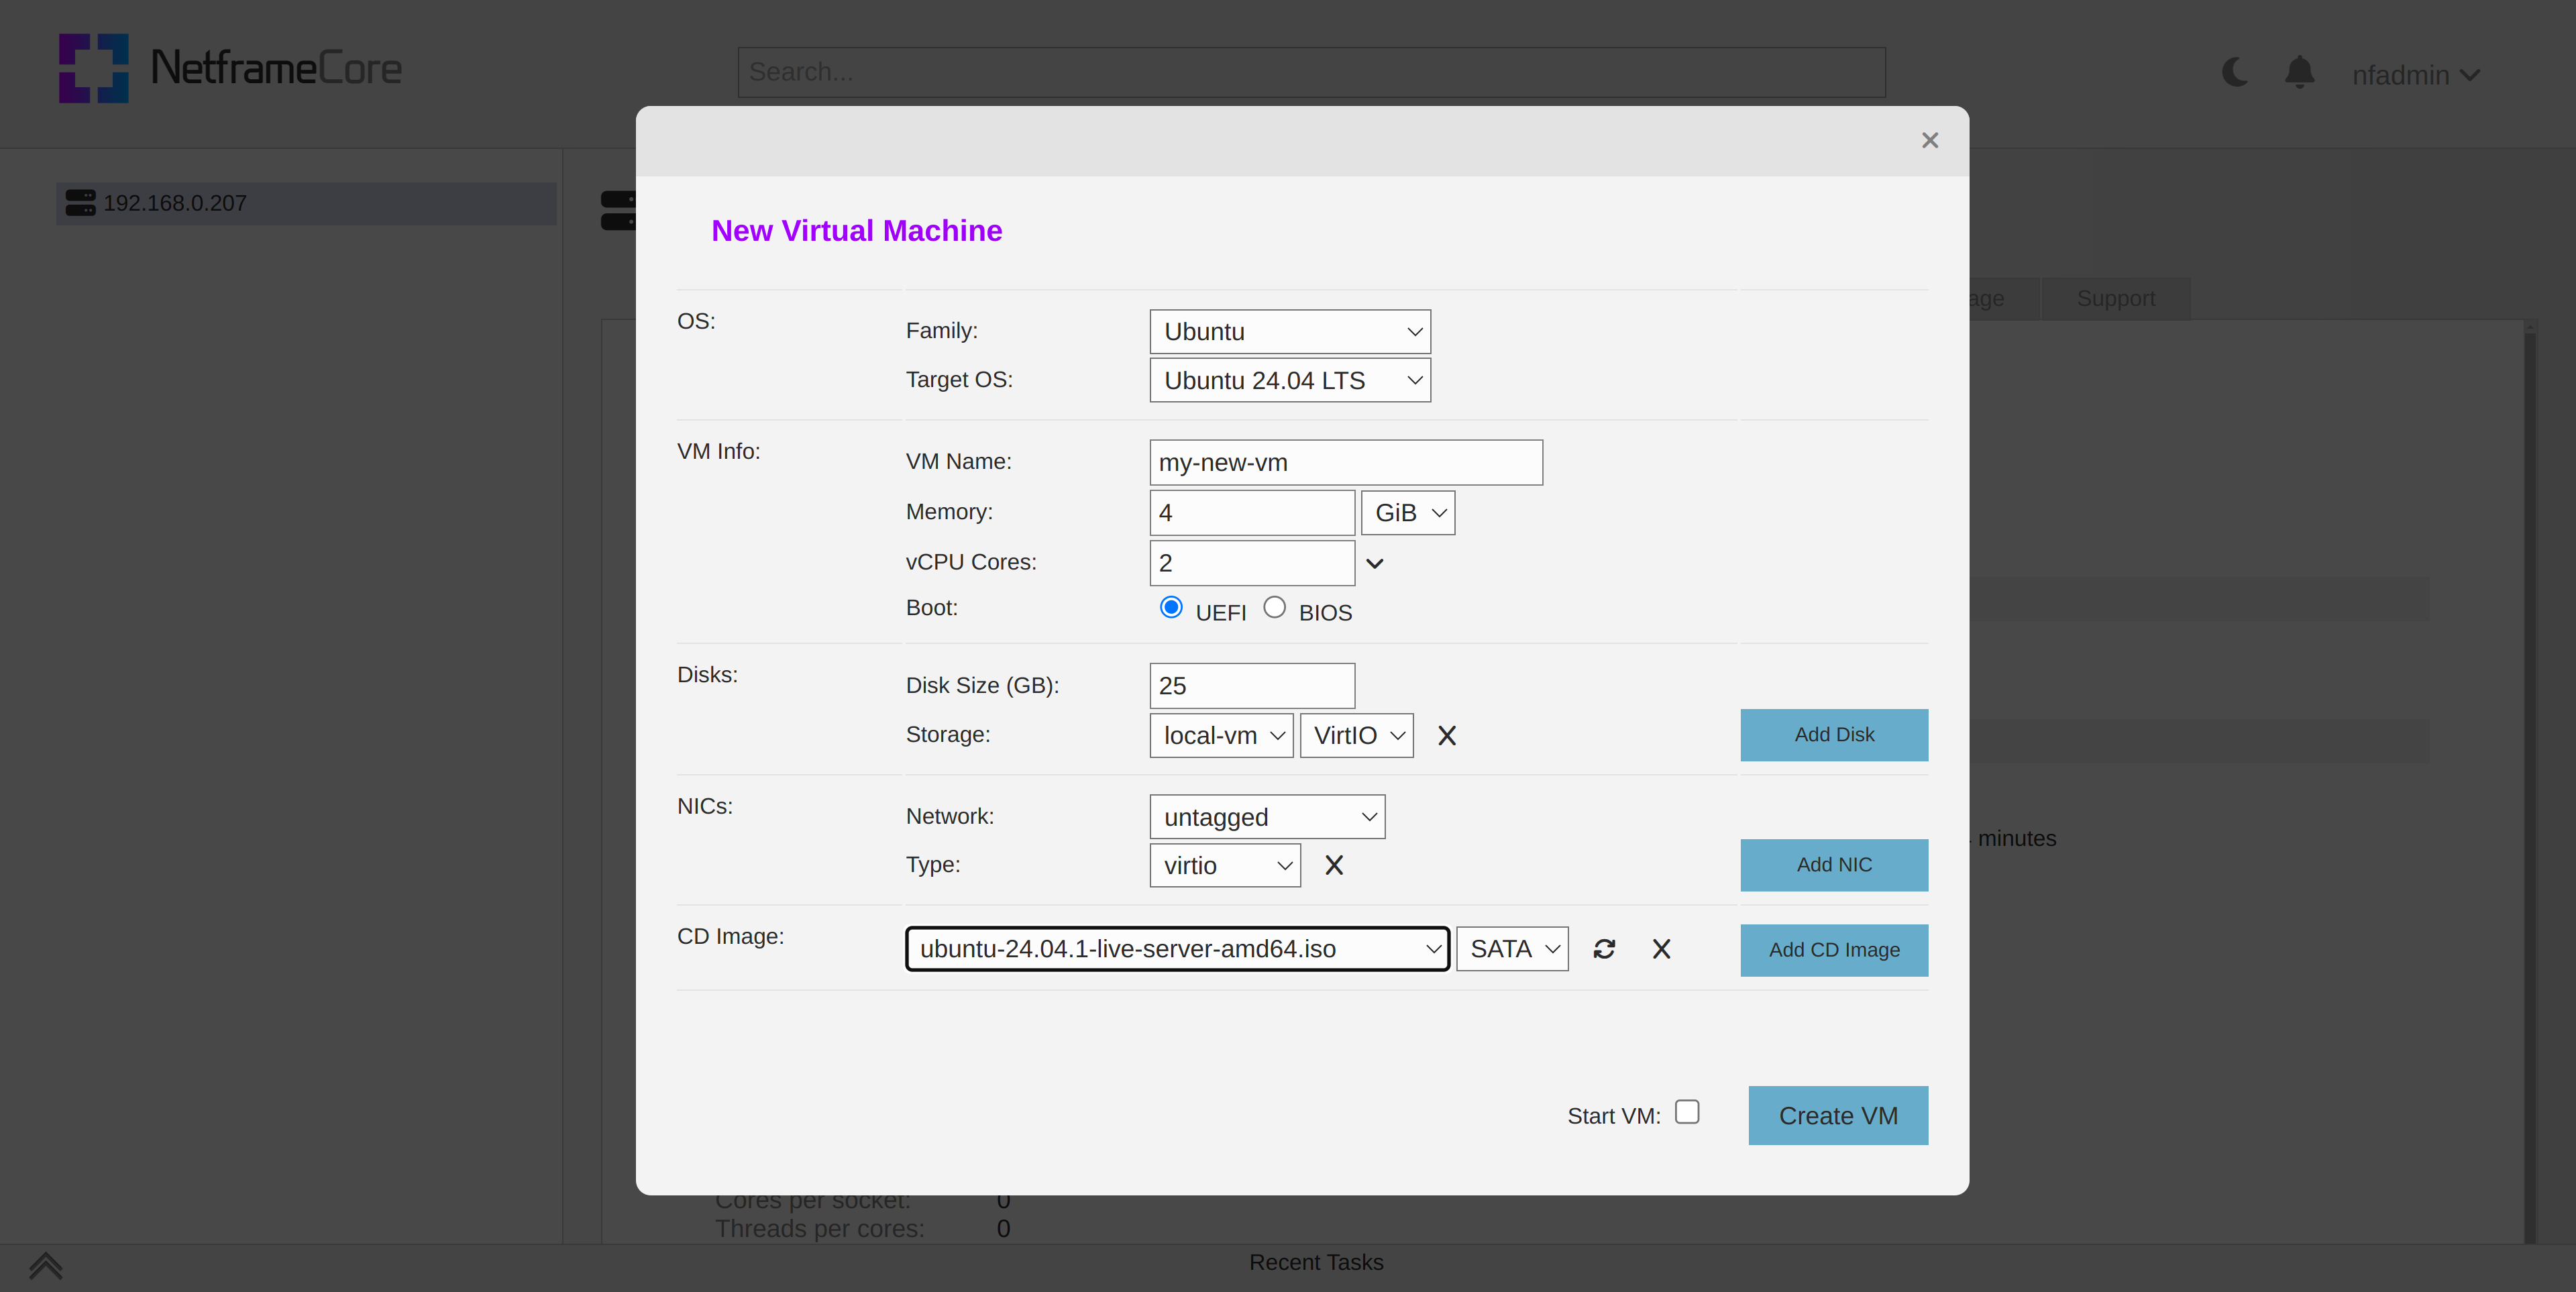Open the memory unit GiB dropdown

point(1408,513)
